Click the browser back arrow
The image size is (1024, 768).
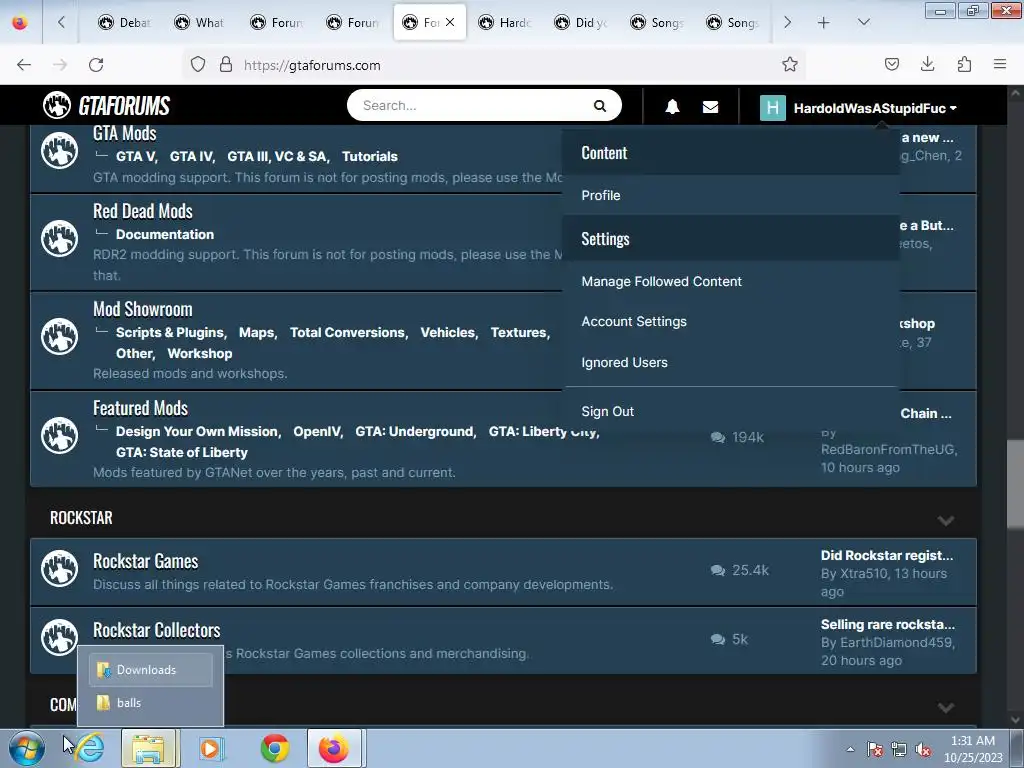coord(24,65)
